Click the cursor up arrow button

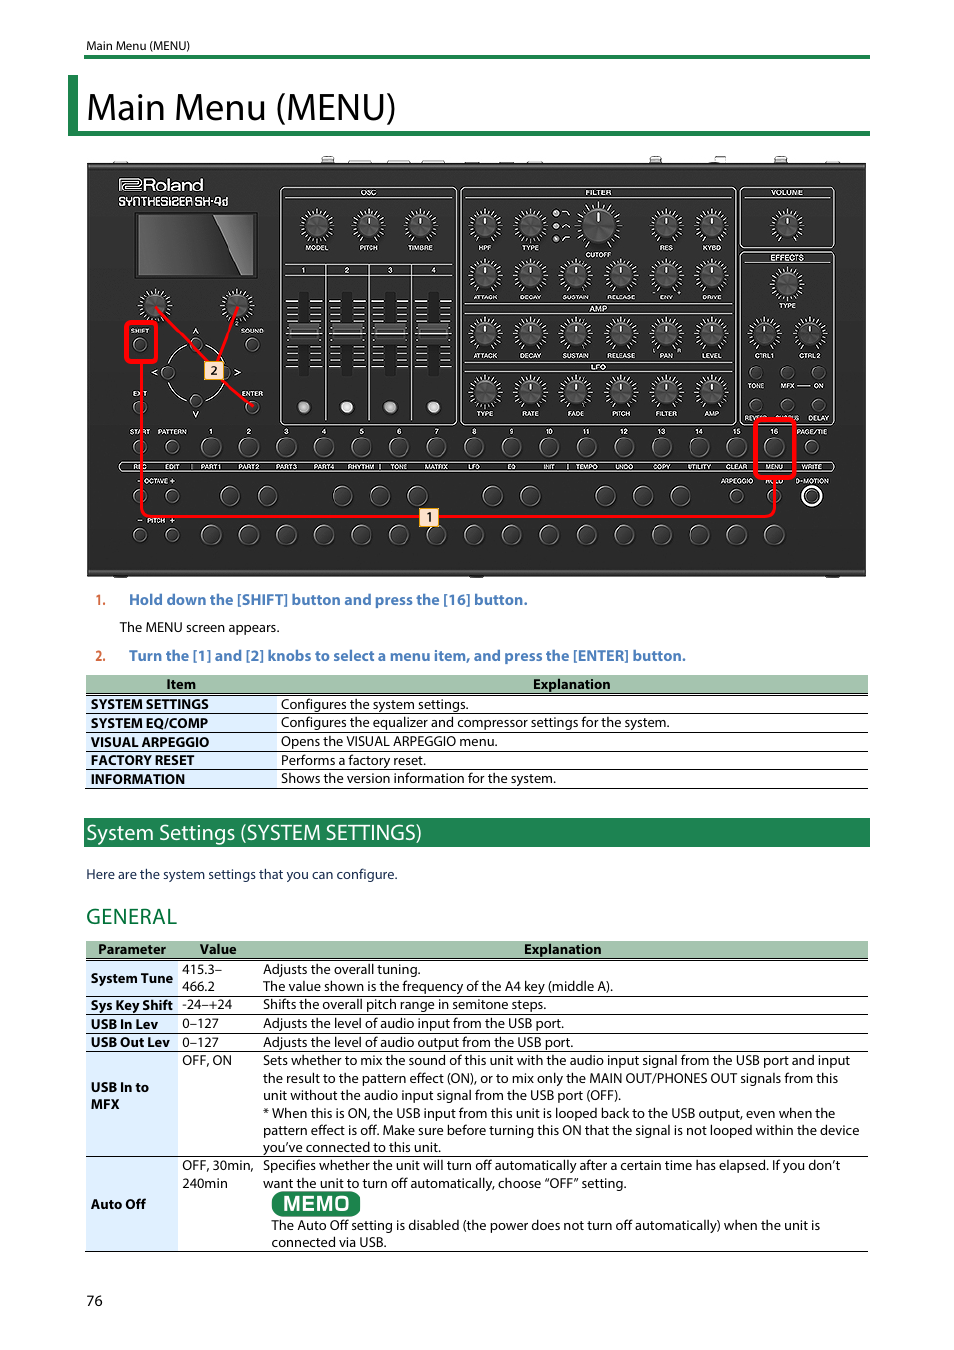coord(196,343)
